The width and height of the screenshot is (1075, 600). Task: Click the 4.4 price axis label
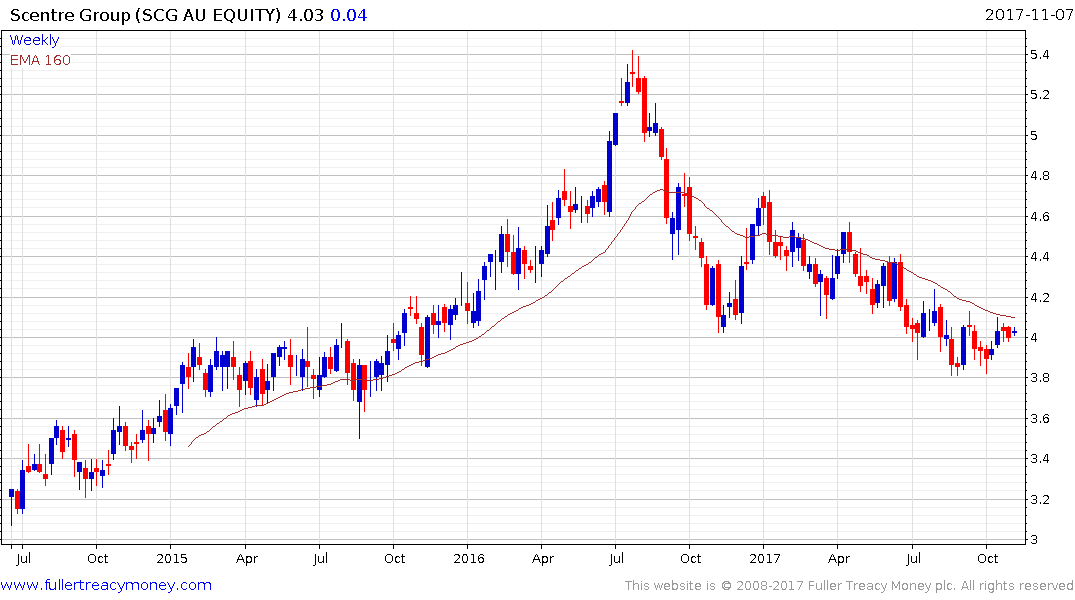point(1039,256)
